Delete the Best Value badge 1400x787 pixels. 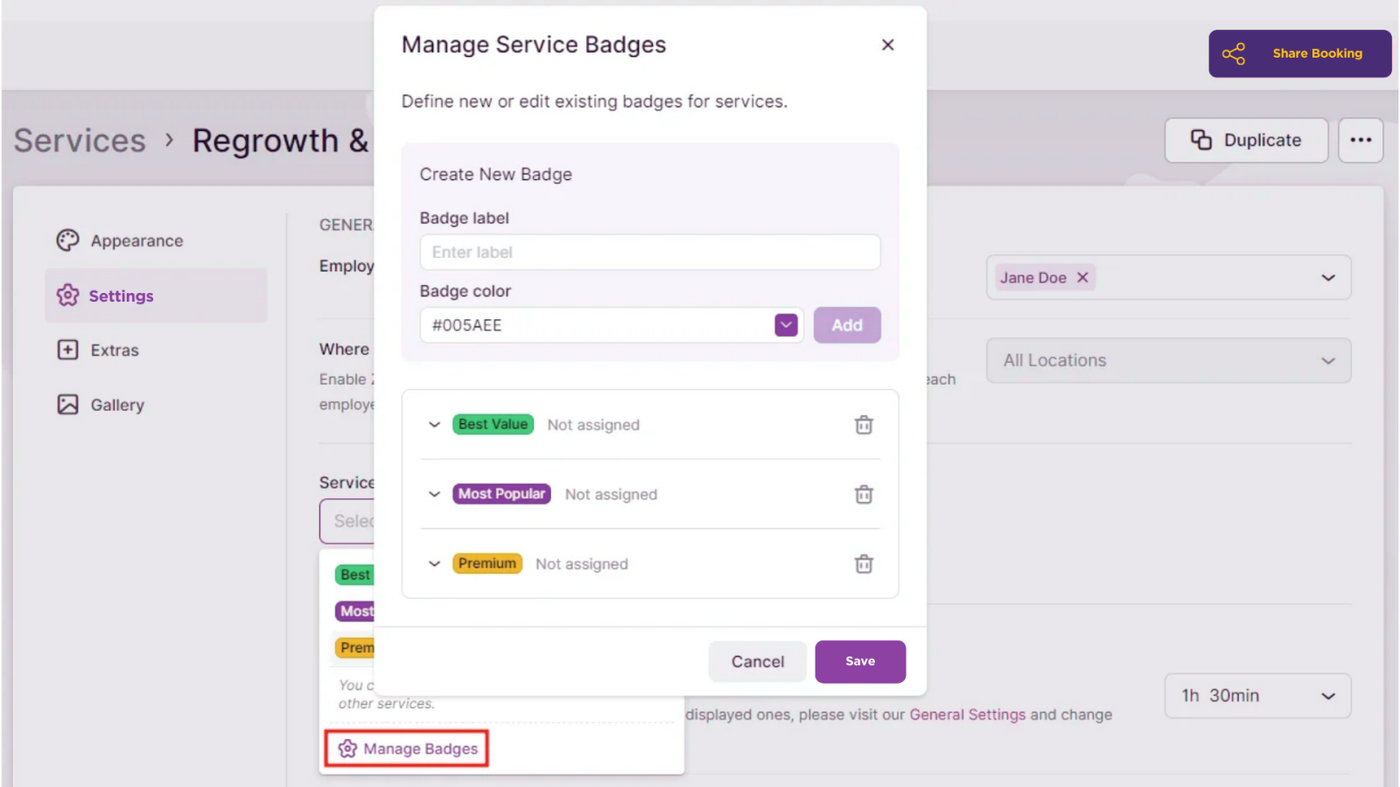[863, 425]
